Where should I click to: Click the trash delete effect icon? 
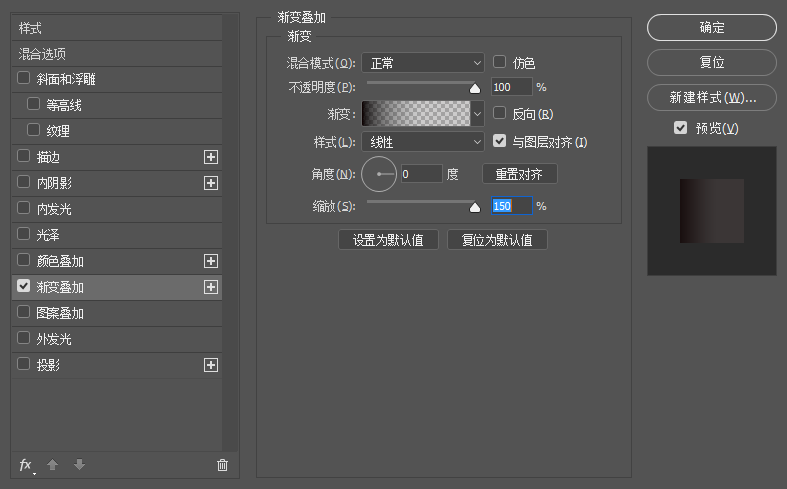[x=222, y=465]
